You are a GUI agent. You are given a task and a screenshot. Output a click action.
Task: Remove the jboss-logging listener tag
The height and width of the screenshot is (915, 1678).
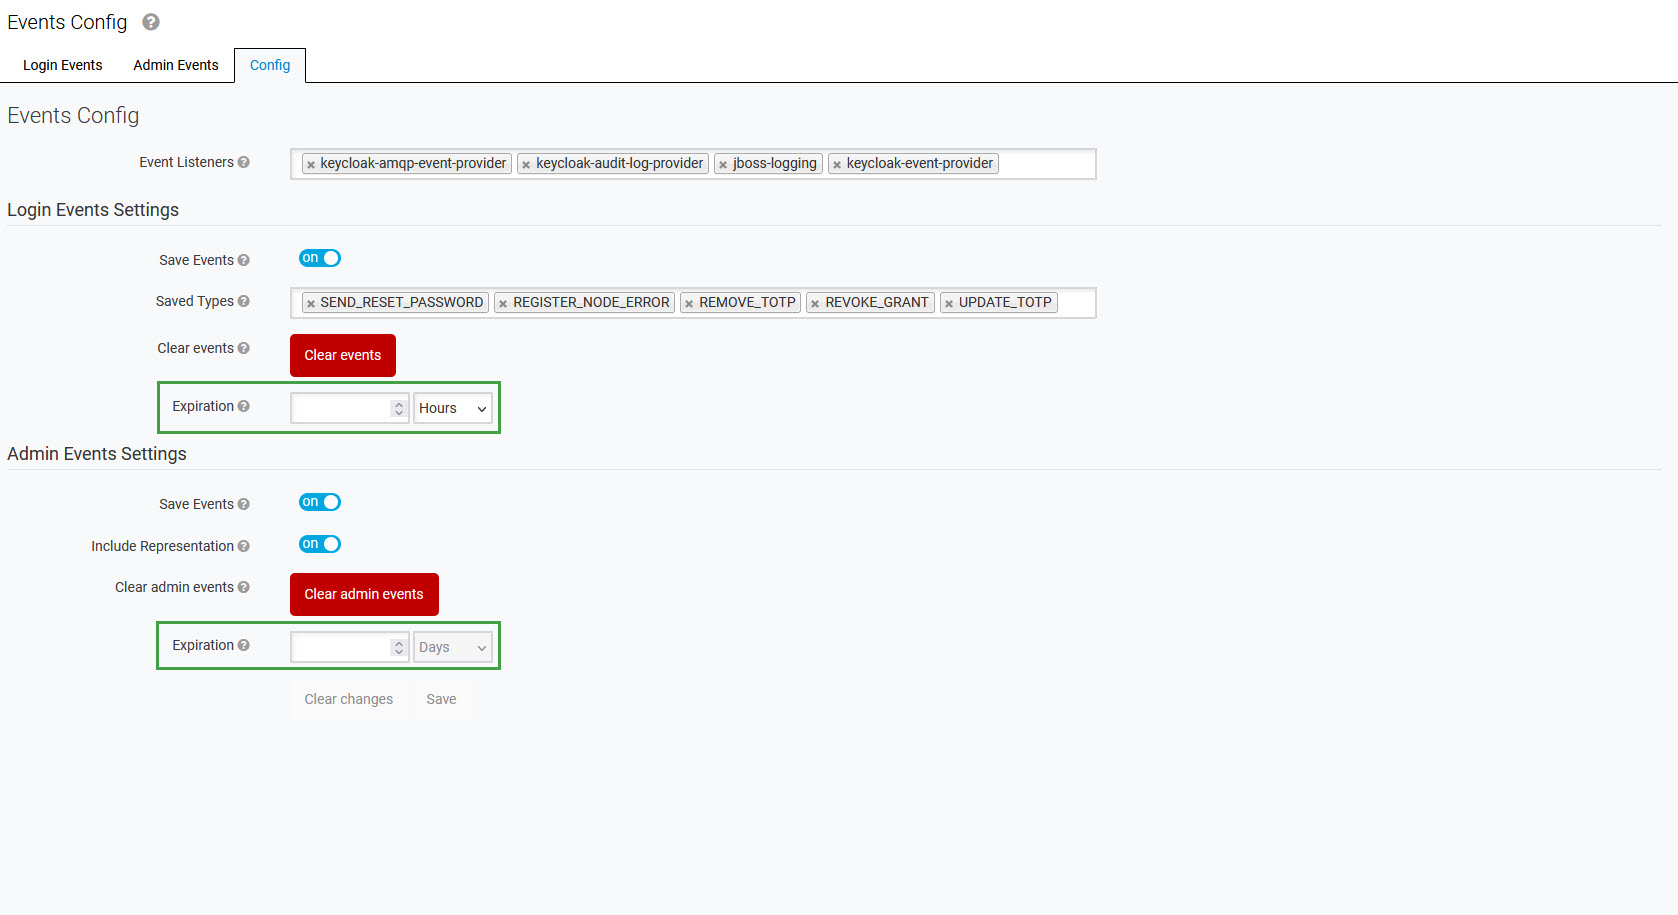pyautogui.click(x=723, y=165)
